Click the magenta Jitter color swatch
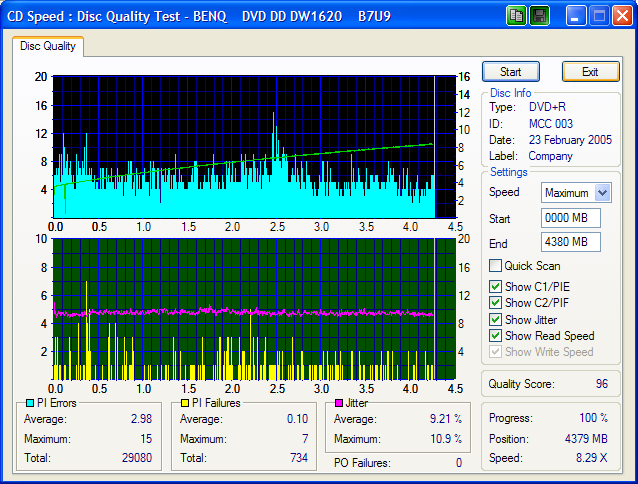 [339, 403]
